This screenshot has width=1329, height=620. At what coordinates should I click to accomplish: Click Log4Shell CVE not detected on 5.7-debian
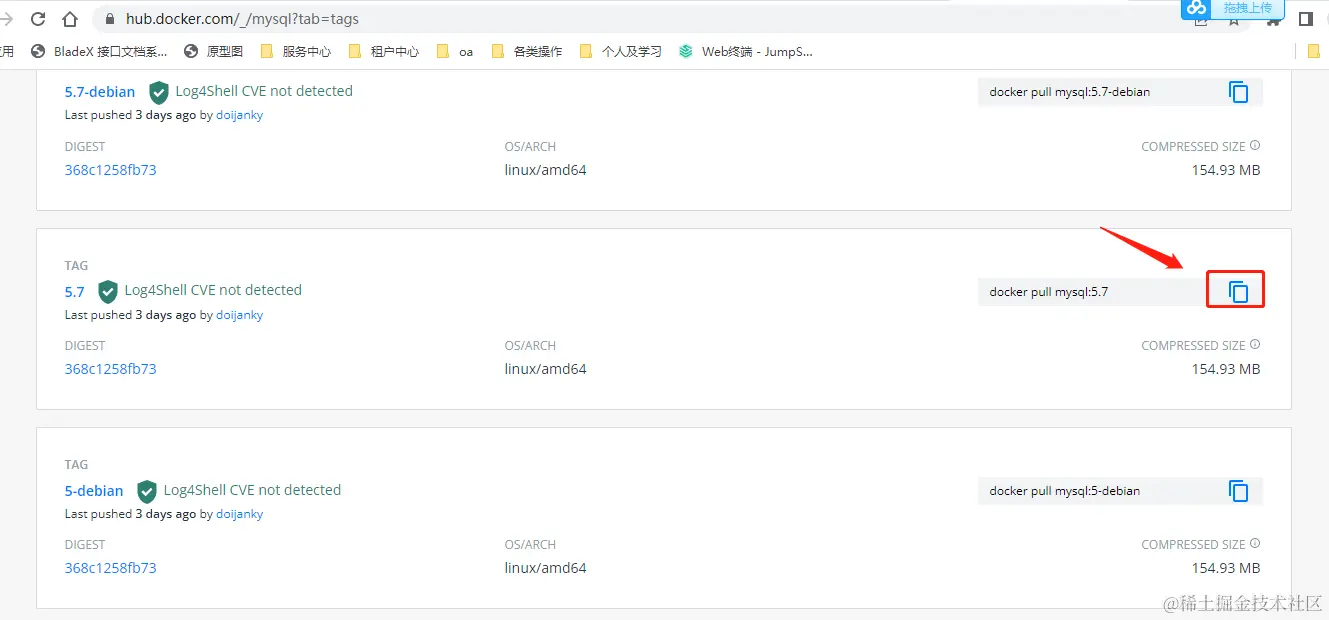264,91
